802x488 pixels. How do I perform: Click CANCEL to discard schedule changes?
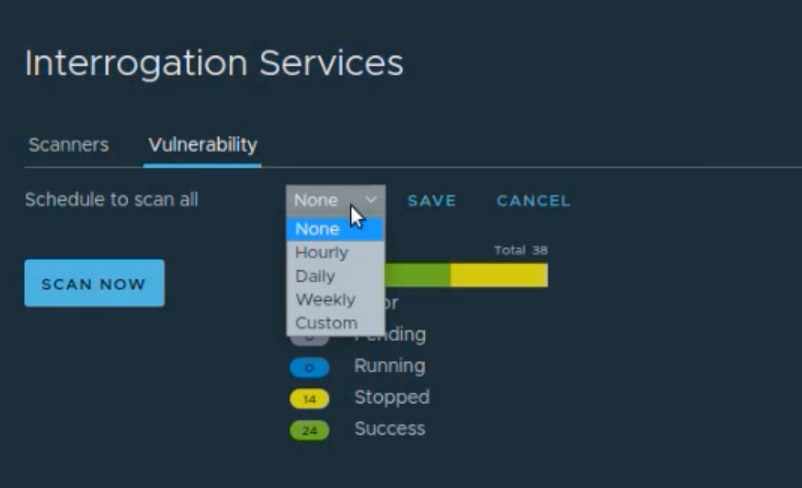pyautogui.click(x=533, y=201)
